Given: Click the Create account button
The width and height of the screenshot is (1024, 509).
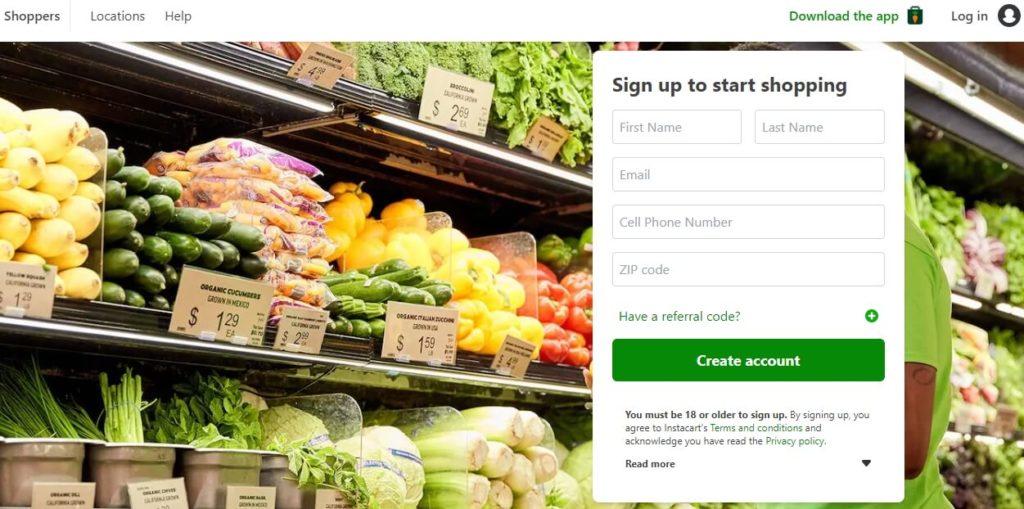Looking at the screenshot, I should (748, 360).
